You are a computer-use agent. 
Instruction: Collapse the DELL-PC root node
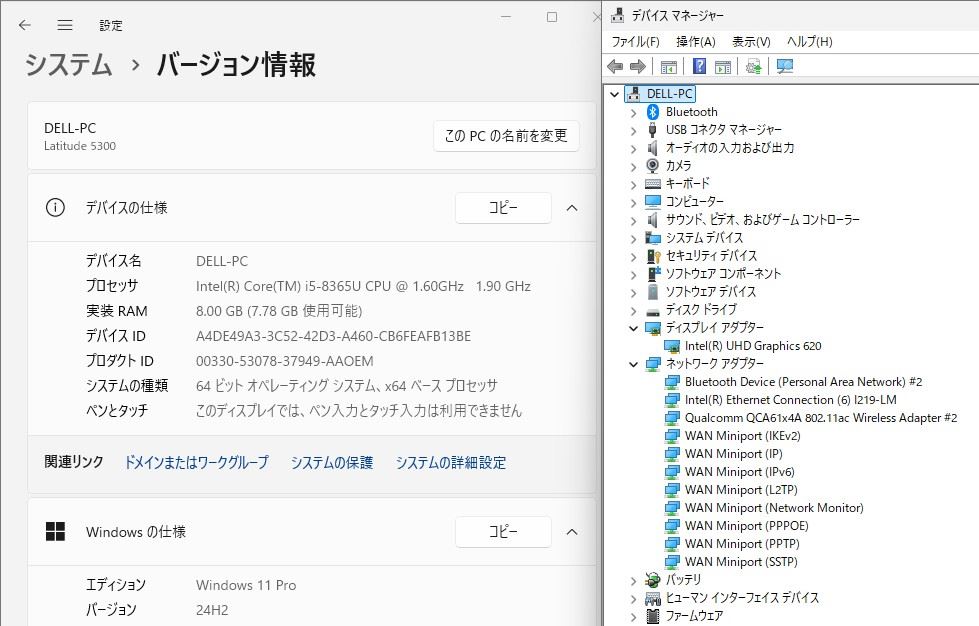point(614,94)
